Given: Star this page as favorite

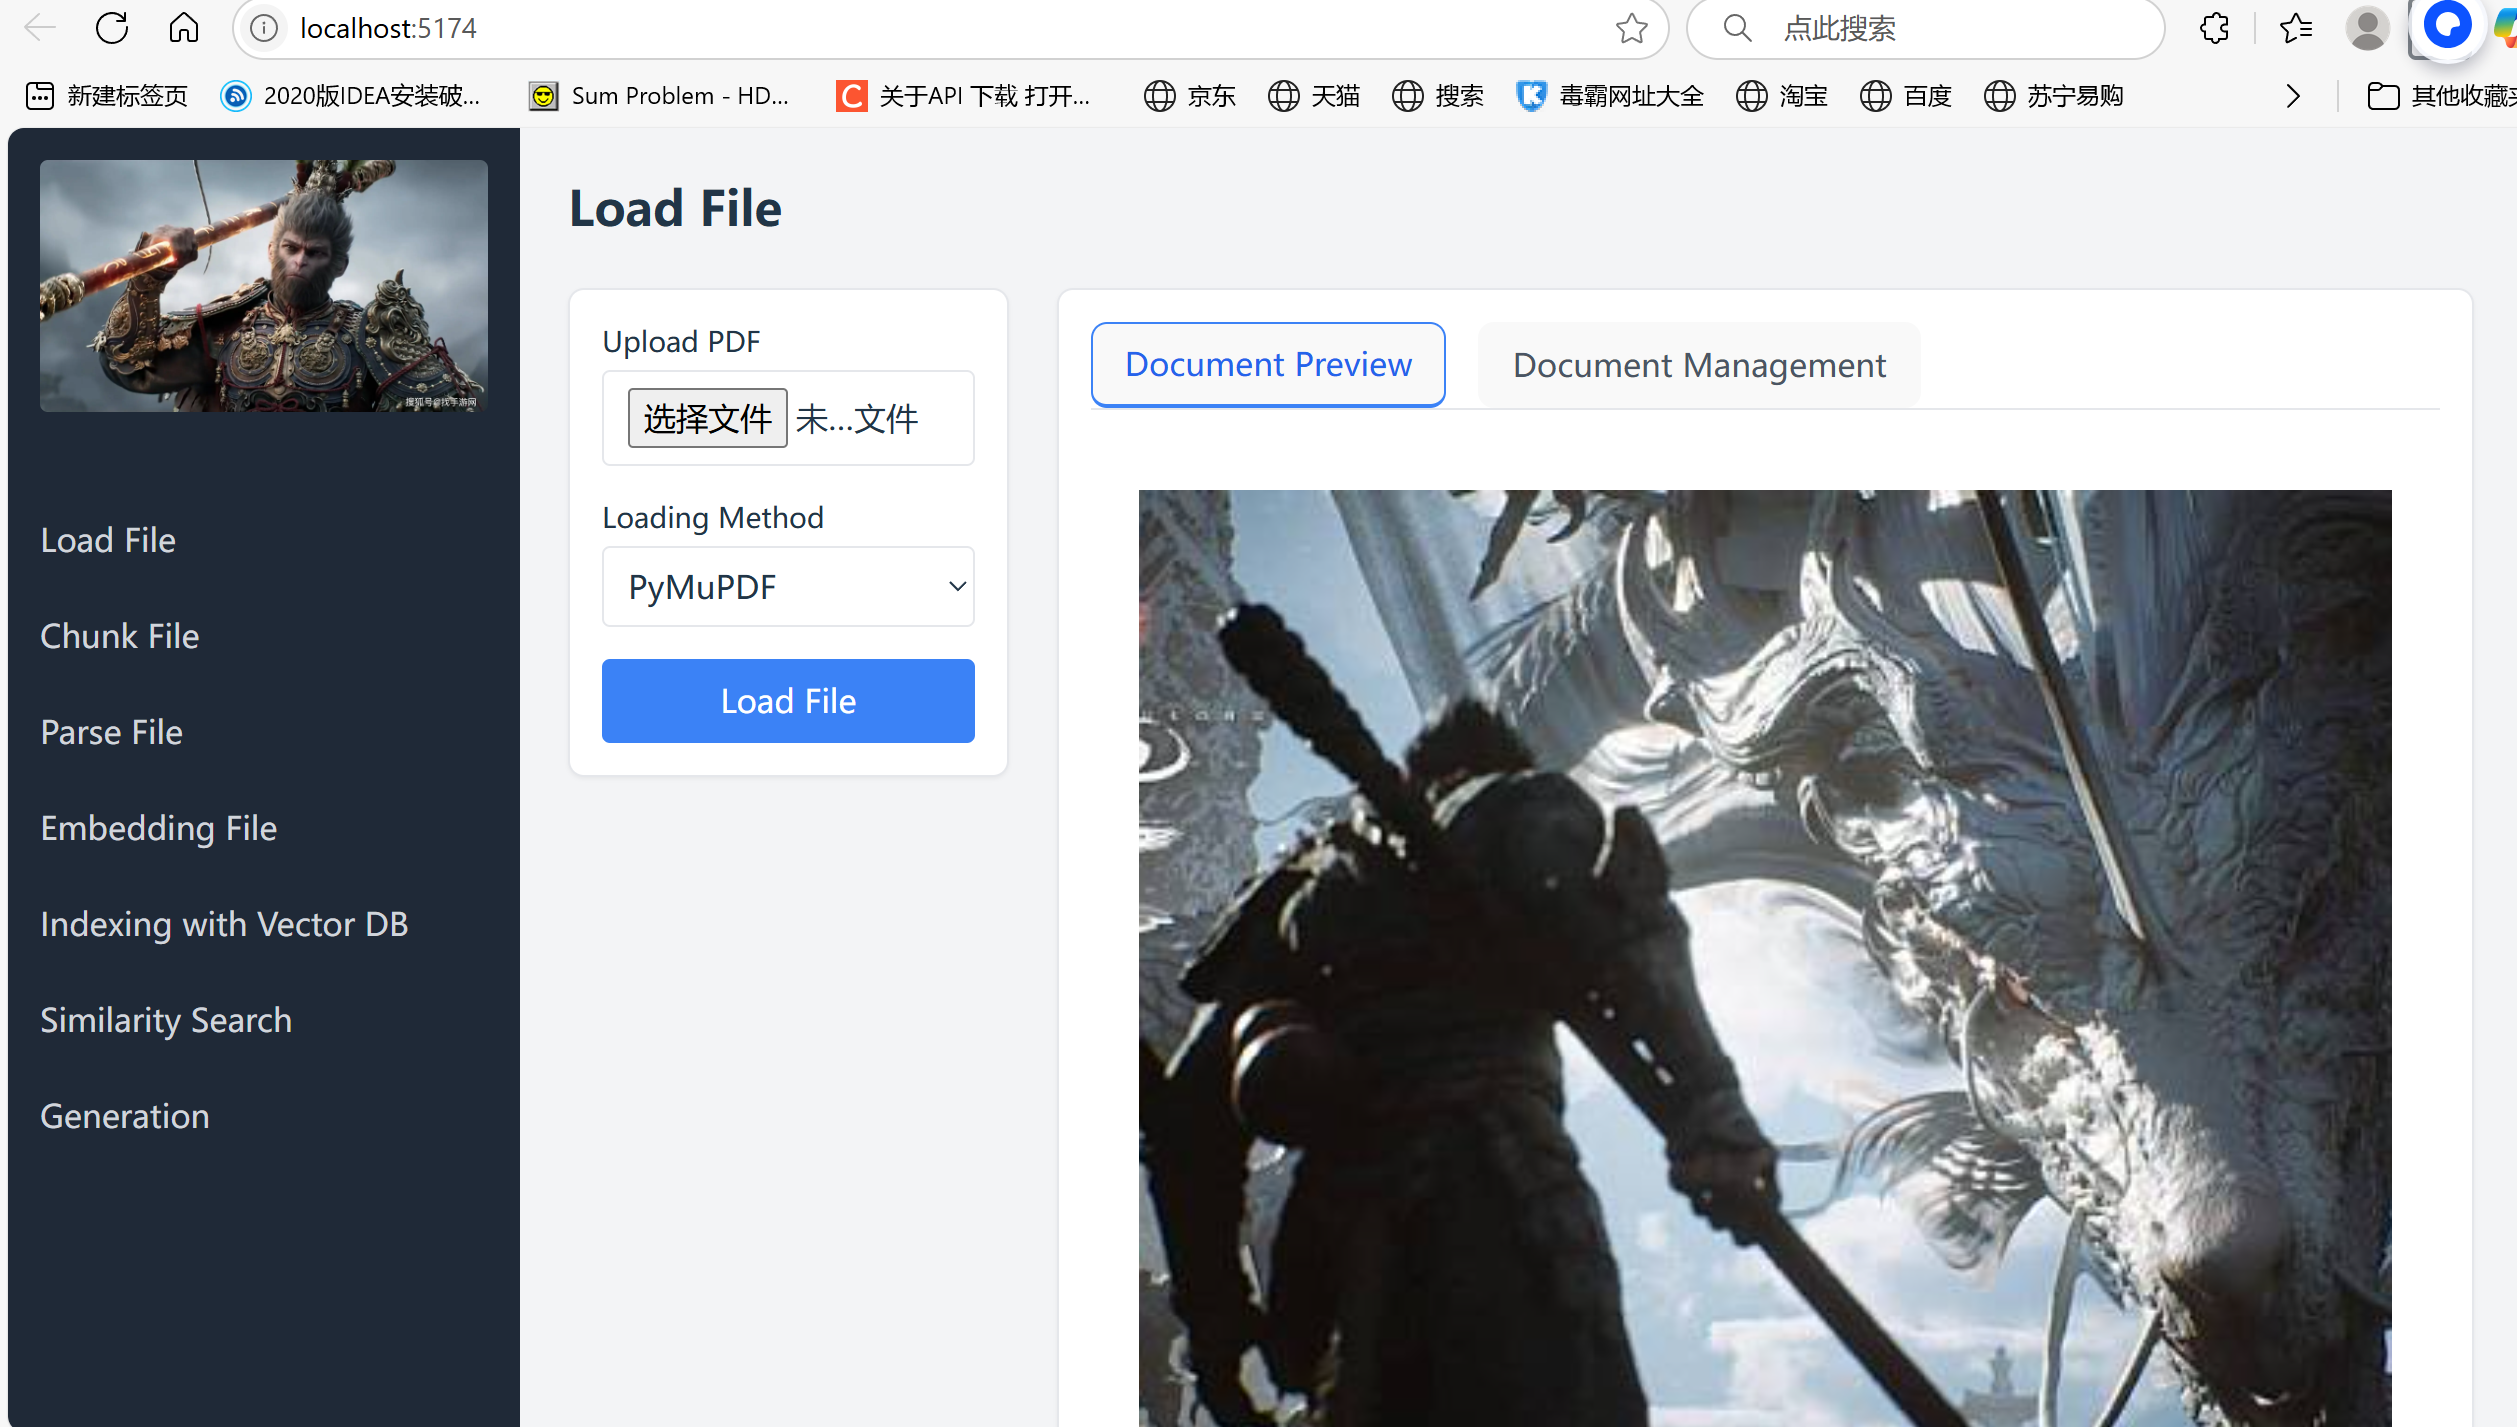Looking at the screenshot, I should [1631, 28].
